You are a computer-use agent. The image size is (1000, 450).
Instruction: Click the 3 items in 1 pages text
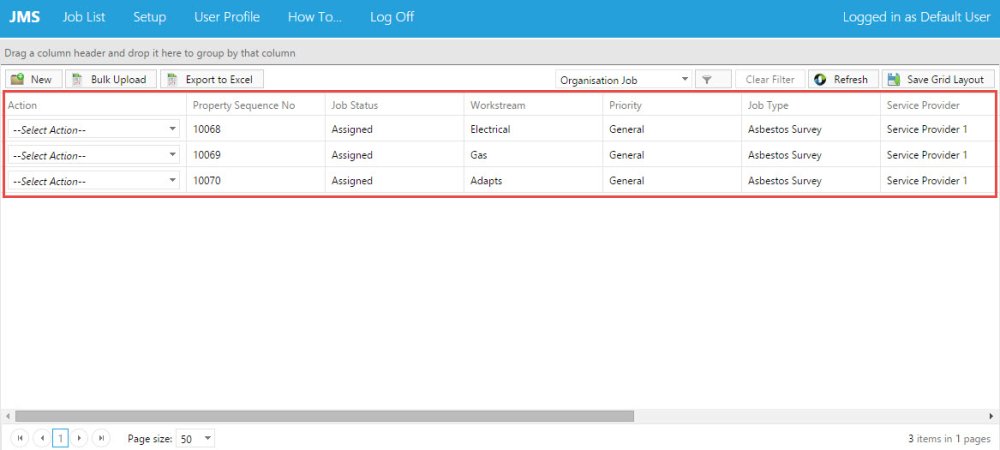pos(950,439)
